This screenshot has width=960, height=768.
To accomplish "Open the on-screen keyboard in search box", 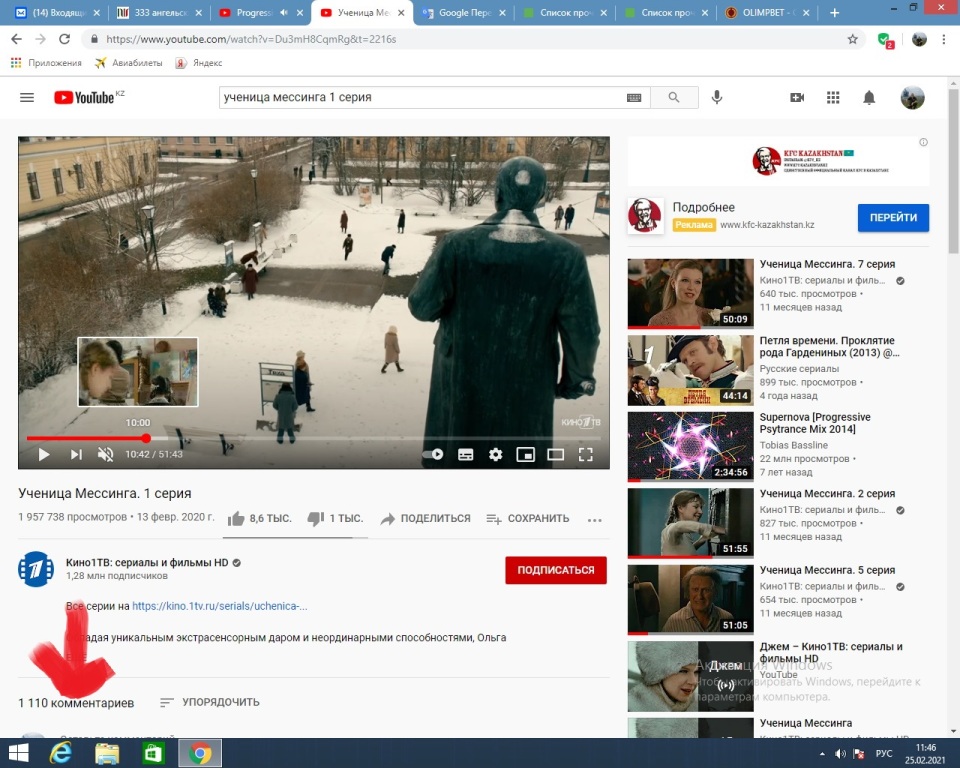I will click(634, 97).
